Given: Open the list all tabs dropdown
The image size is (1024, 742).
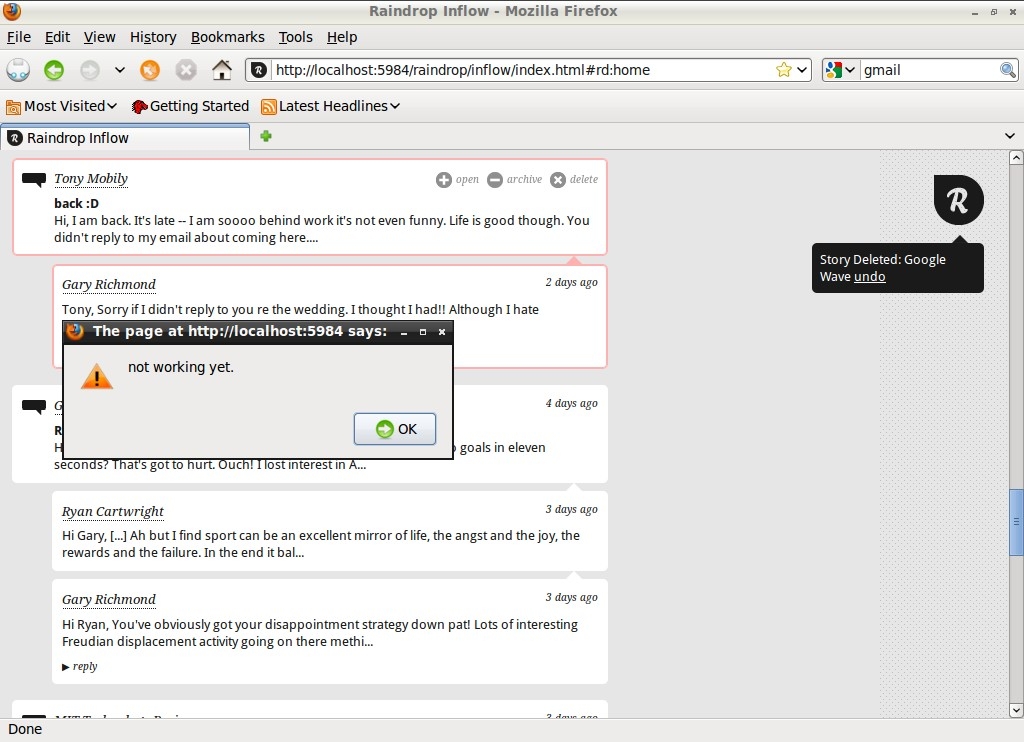Looking at the screenshot, I should [1010, 136].
